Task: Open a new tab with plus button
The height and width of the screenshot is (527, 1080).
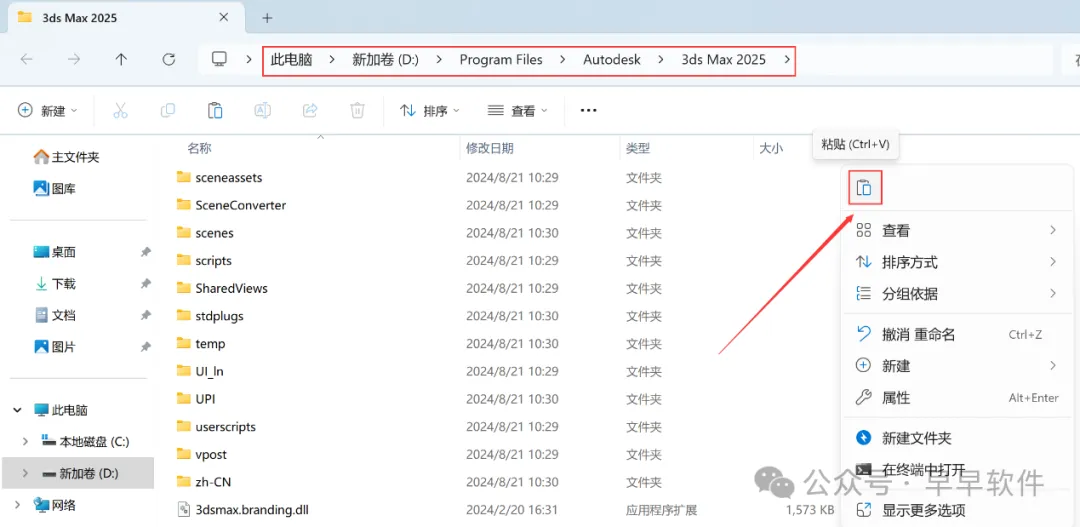Action: [267, 18]
